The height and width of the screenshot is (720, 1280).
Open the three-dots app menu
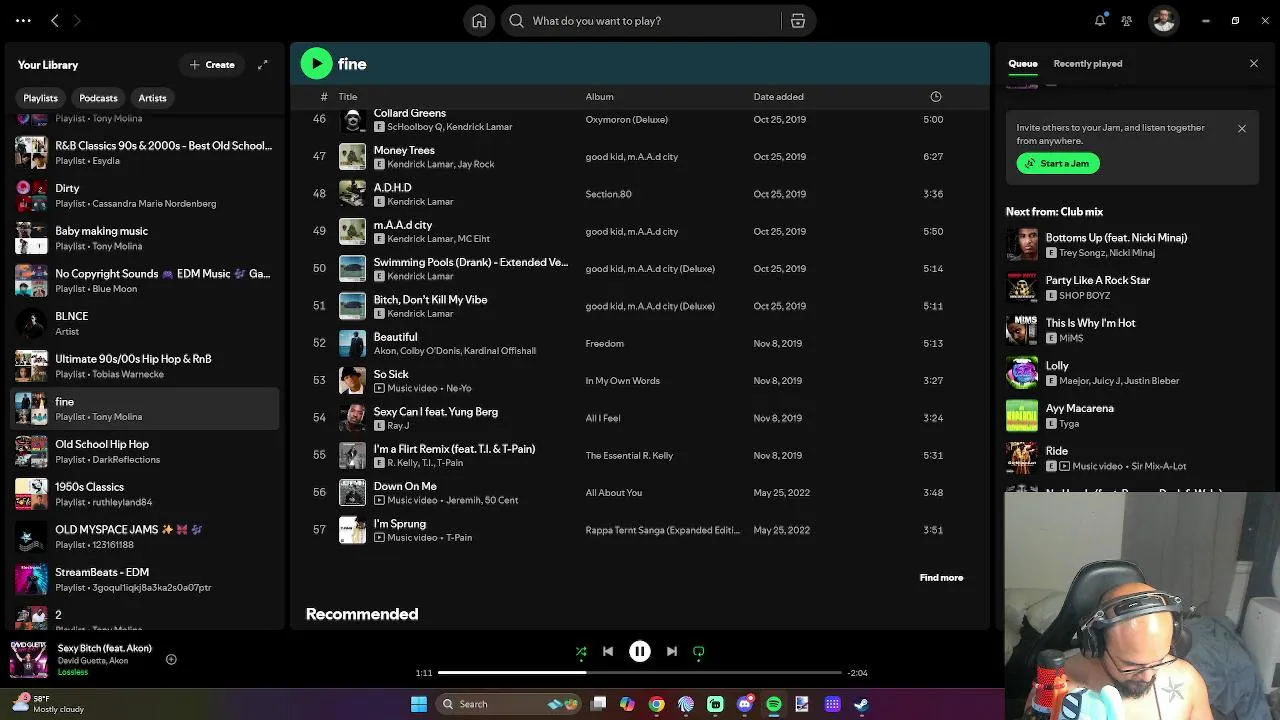pyautogui.click(x=23, y=20)
